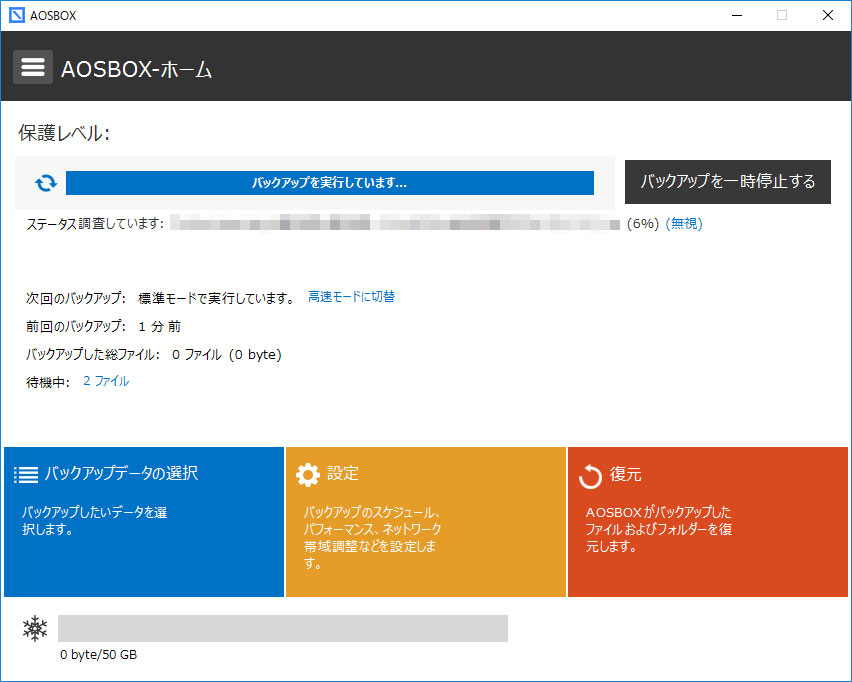Click the (6%) progress percentage
Screen dimensions: 852x682
point(643,223)
